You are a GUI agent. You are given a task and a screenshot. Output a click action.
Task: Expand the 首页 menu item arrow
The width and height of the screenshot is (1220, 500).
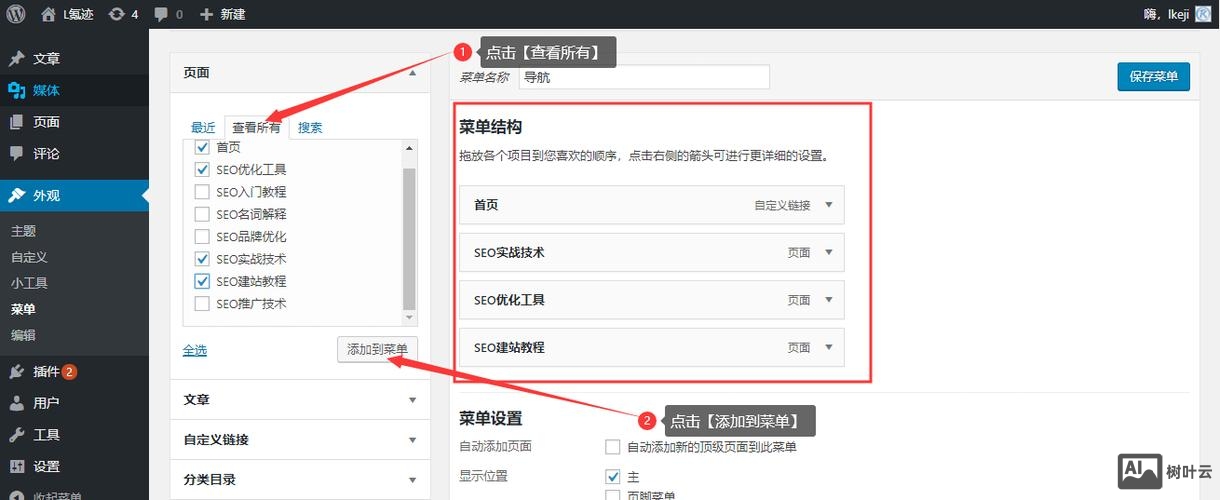pos(828,205)
